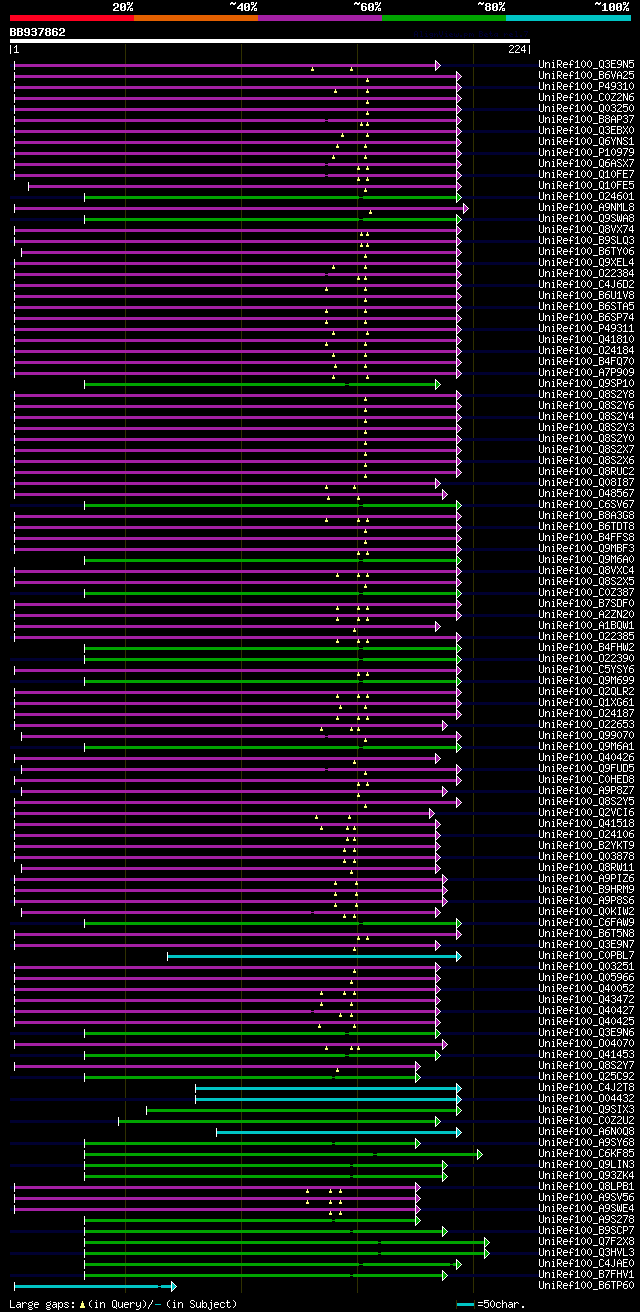Viewport: 640px width, 1312px height.
Task: Click the green ~80% identity legend segment
Action: tap(444, 17)
